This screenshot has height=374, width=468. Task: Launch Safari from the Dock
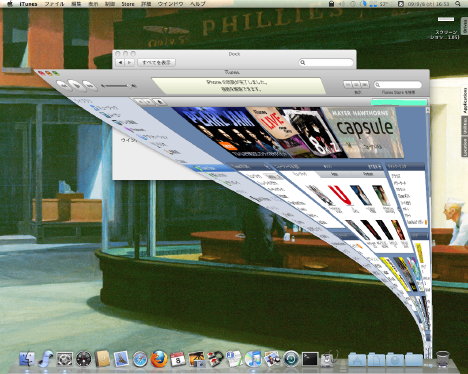pyautogui.click(x=140, y=359)
